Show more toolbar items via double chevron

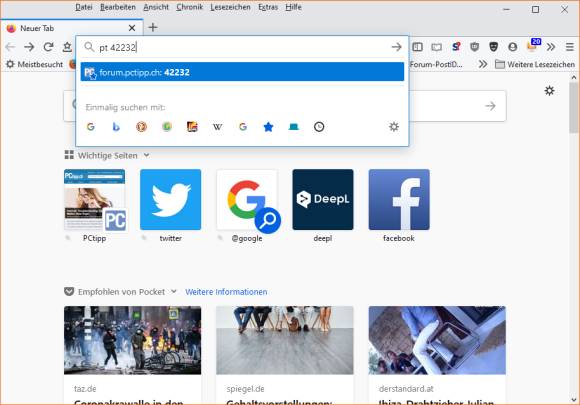point(551,47)
